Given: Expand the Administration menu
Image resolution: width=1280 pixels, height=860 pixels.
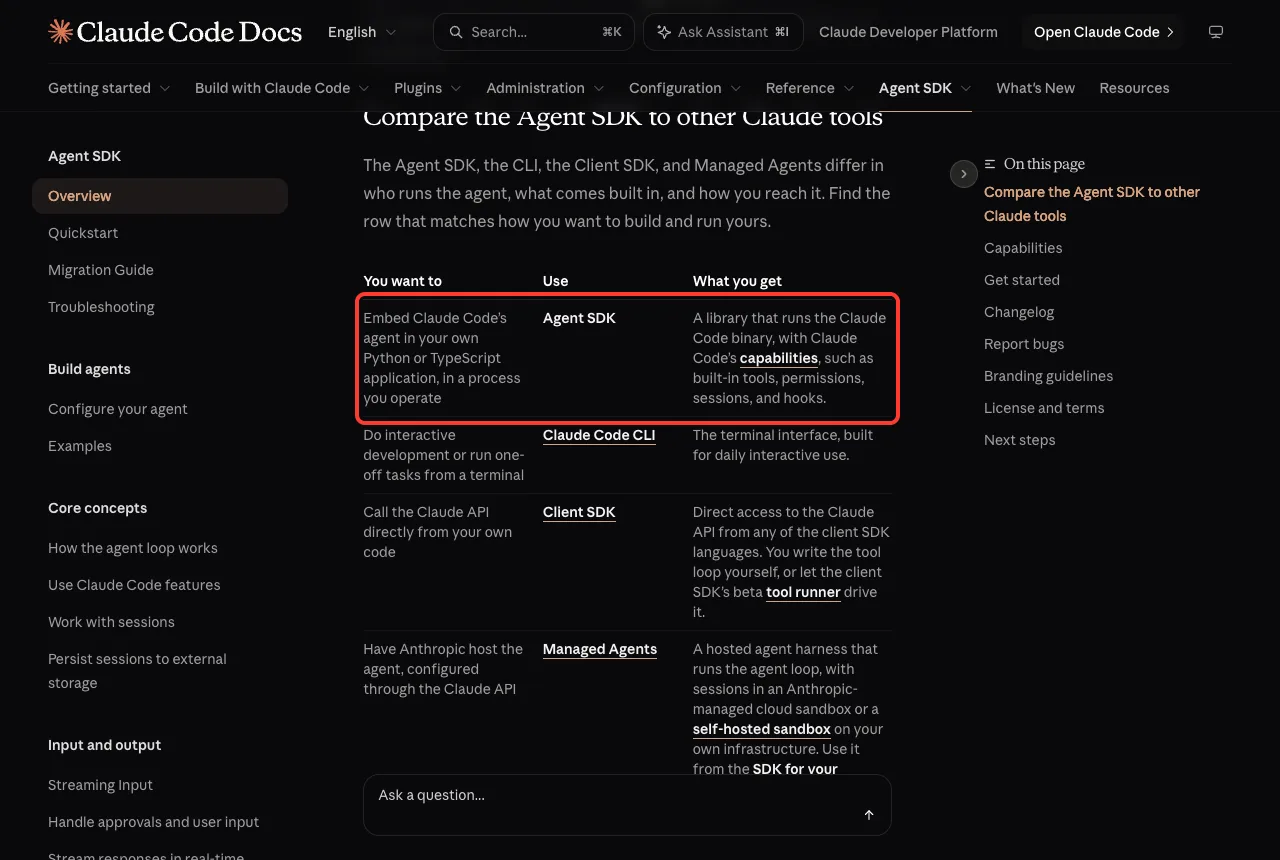Looking at the screenshot, I should 545,88.
